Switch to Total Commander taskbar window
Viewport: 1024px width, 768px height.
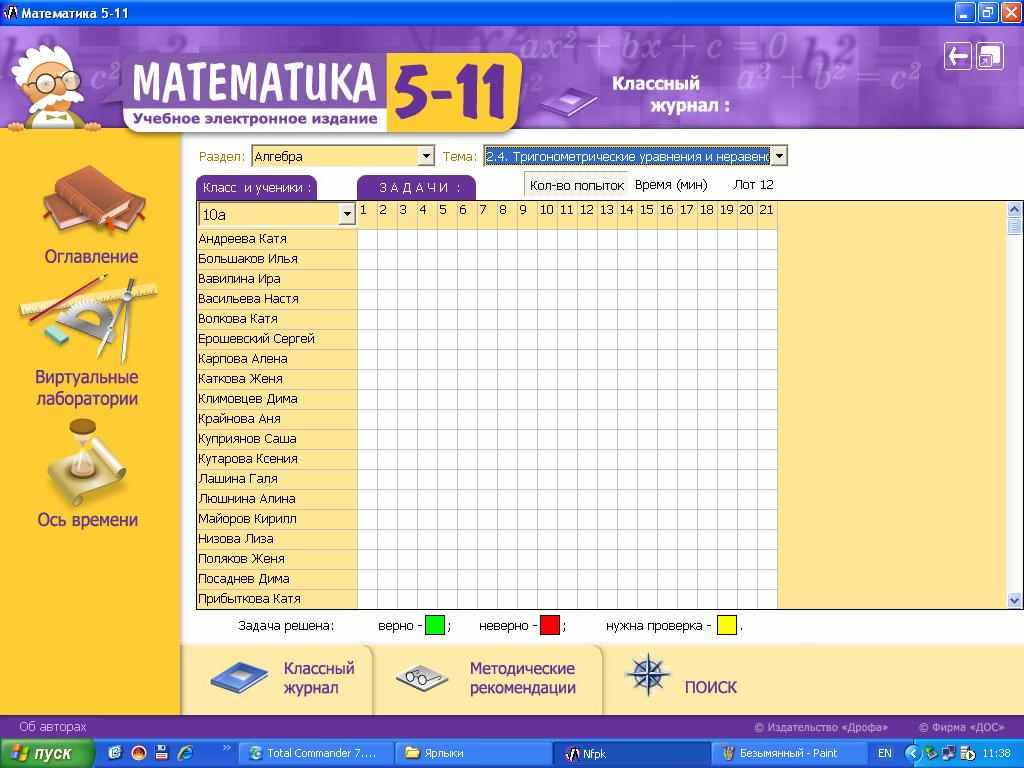[315, 754]
